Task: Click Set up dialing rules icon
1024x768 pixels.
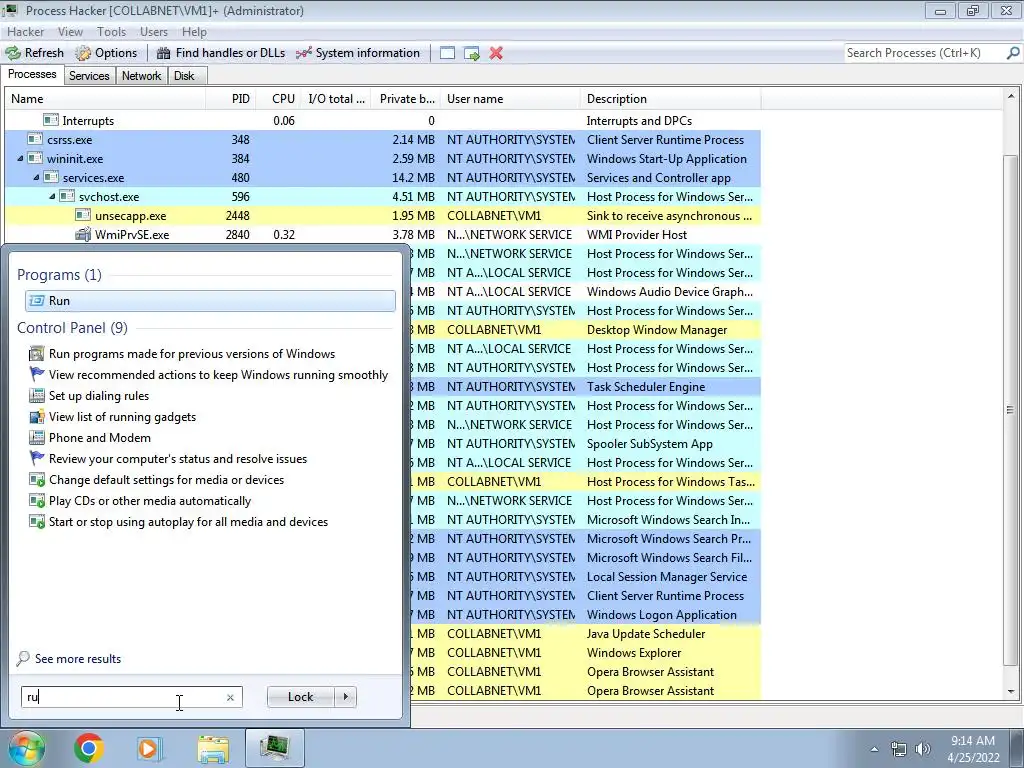Action: 37,395
